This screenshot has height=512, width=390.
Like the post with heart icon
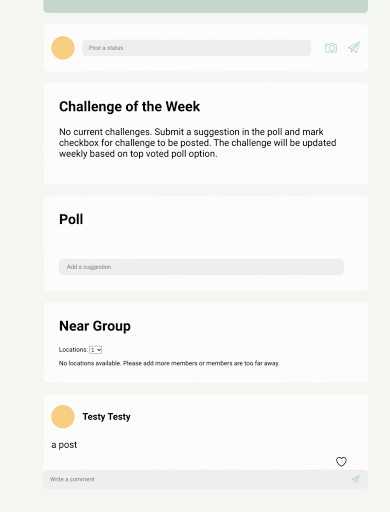[x=341, y=462]
